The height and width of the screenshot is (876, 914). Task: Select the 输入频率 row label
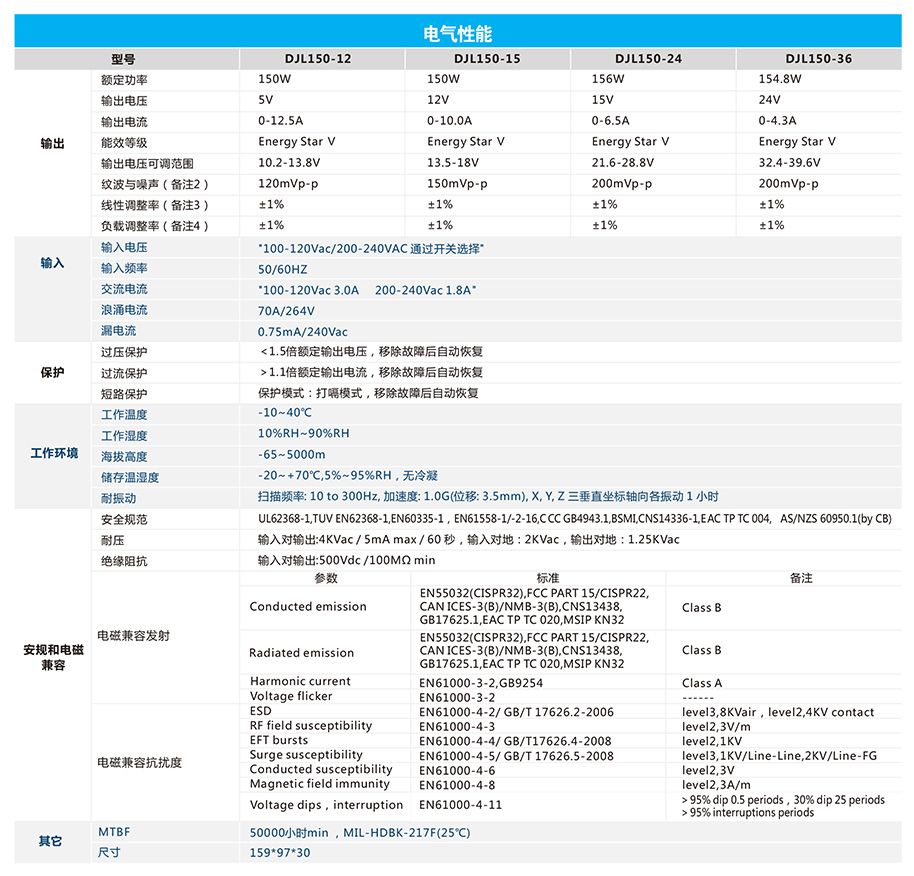(124, 268)
